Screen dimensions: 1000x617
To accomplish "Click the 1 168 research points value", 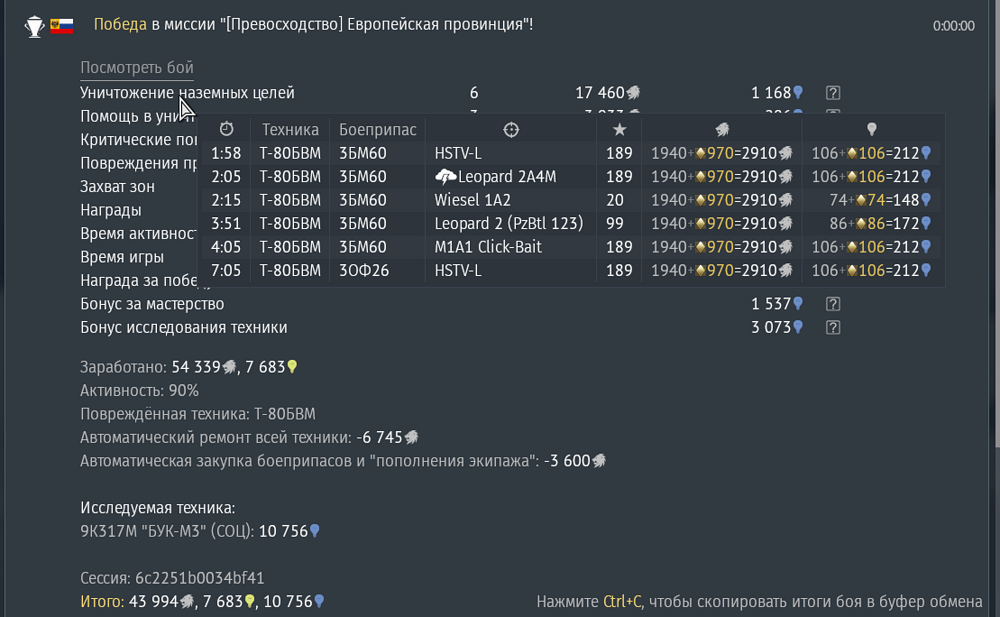I will [777, 93].
